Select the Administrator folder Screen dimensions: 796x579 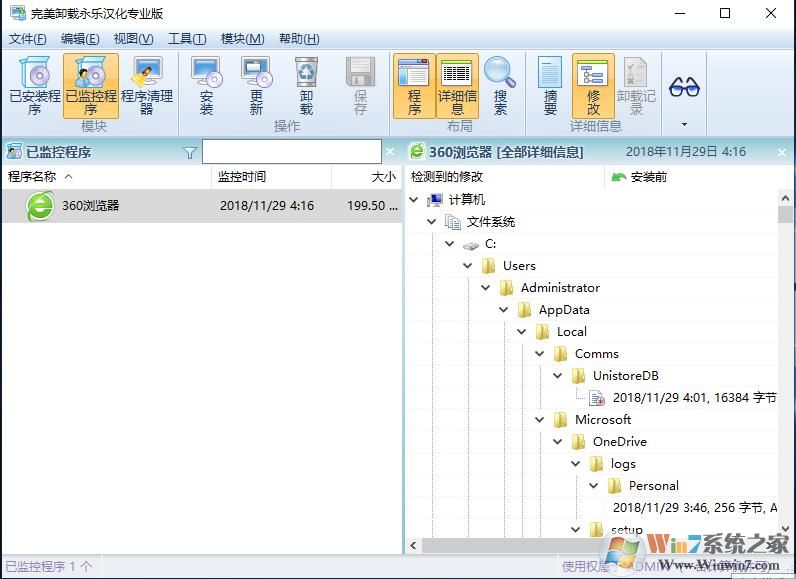click(560, 288)
